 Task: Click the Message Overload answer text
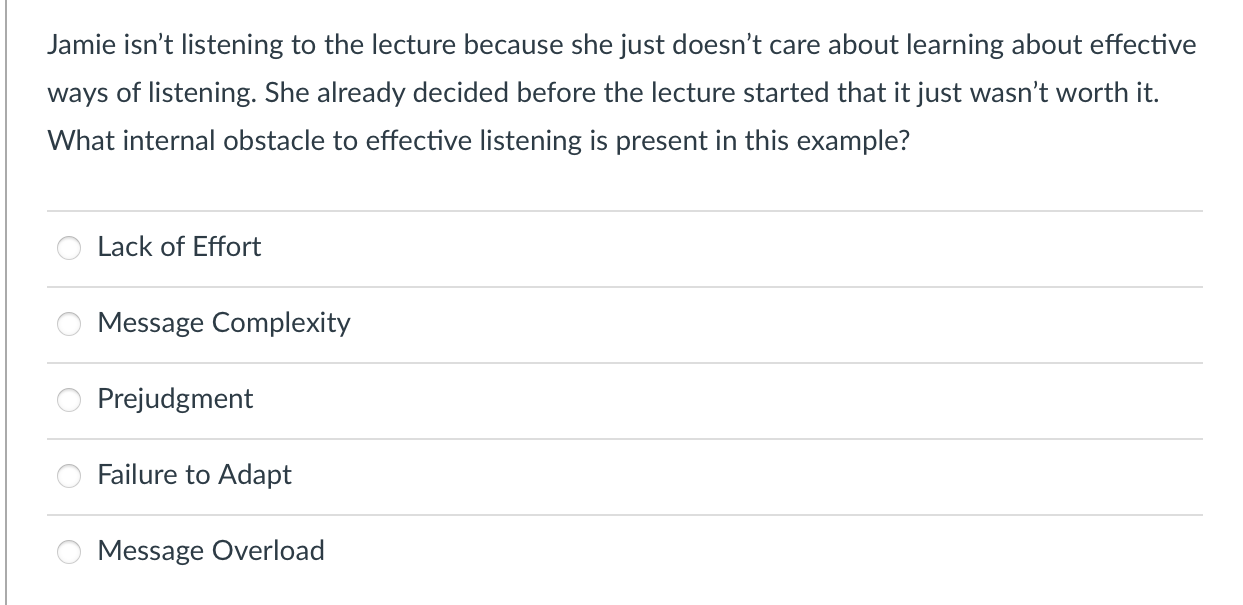pyautogui.click(x=211, y=551)
